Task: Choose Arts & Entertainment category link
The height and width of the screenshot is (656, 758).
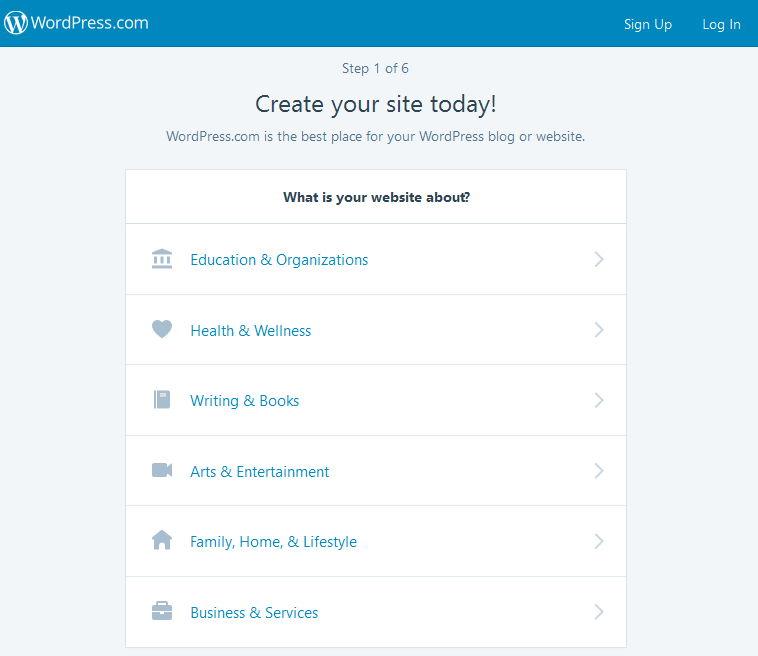Action: click(x=260, y=471)
